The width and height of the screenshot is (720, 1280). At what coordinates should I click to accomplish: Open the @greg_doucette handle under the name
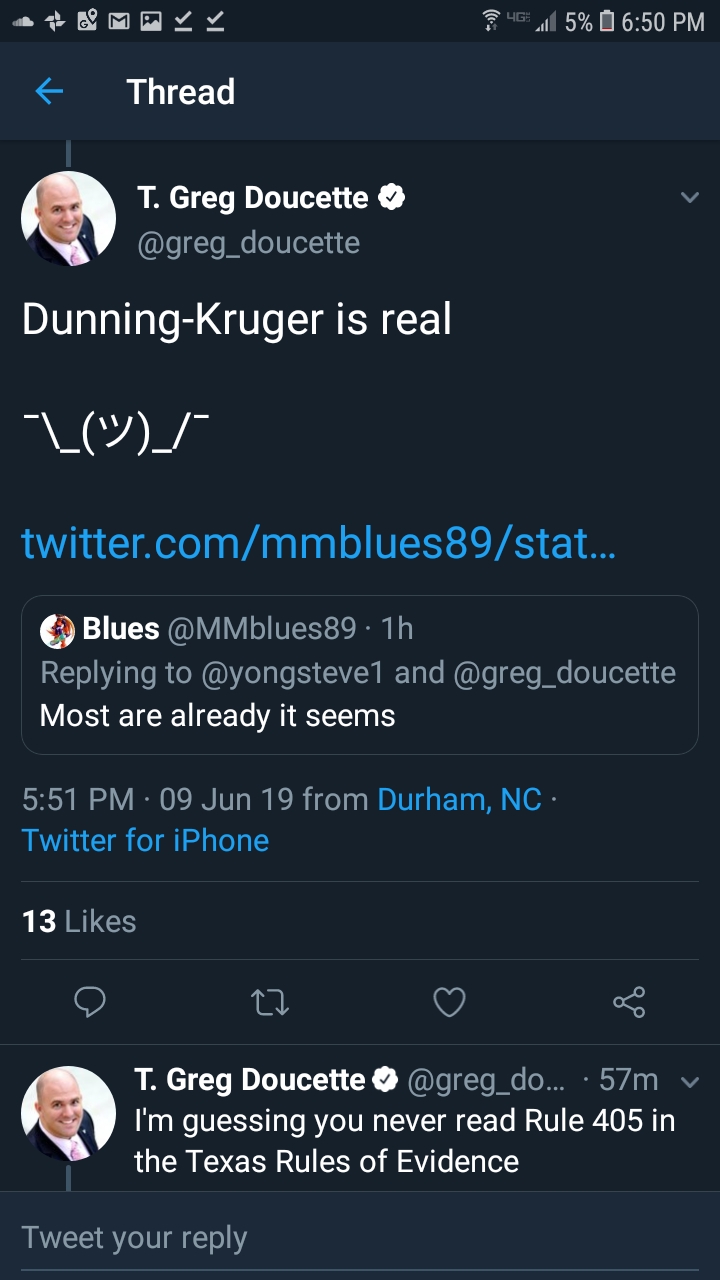coord(248,243)
